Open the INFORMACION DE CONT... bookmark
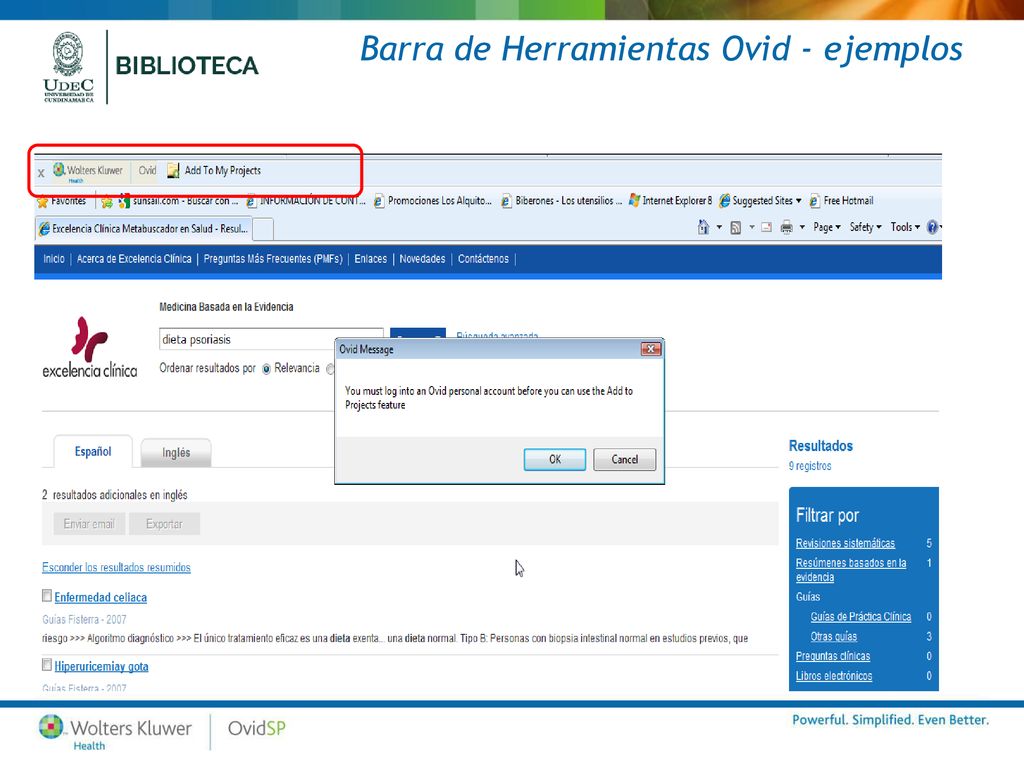This screenshot has height=768, width=1024. click(306, 201)
